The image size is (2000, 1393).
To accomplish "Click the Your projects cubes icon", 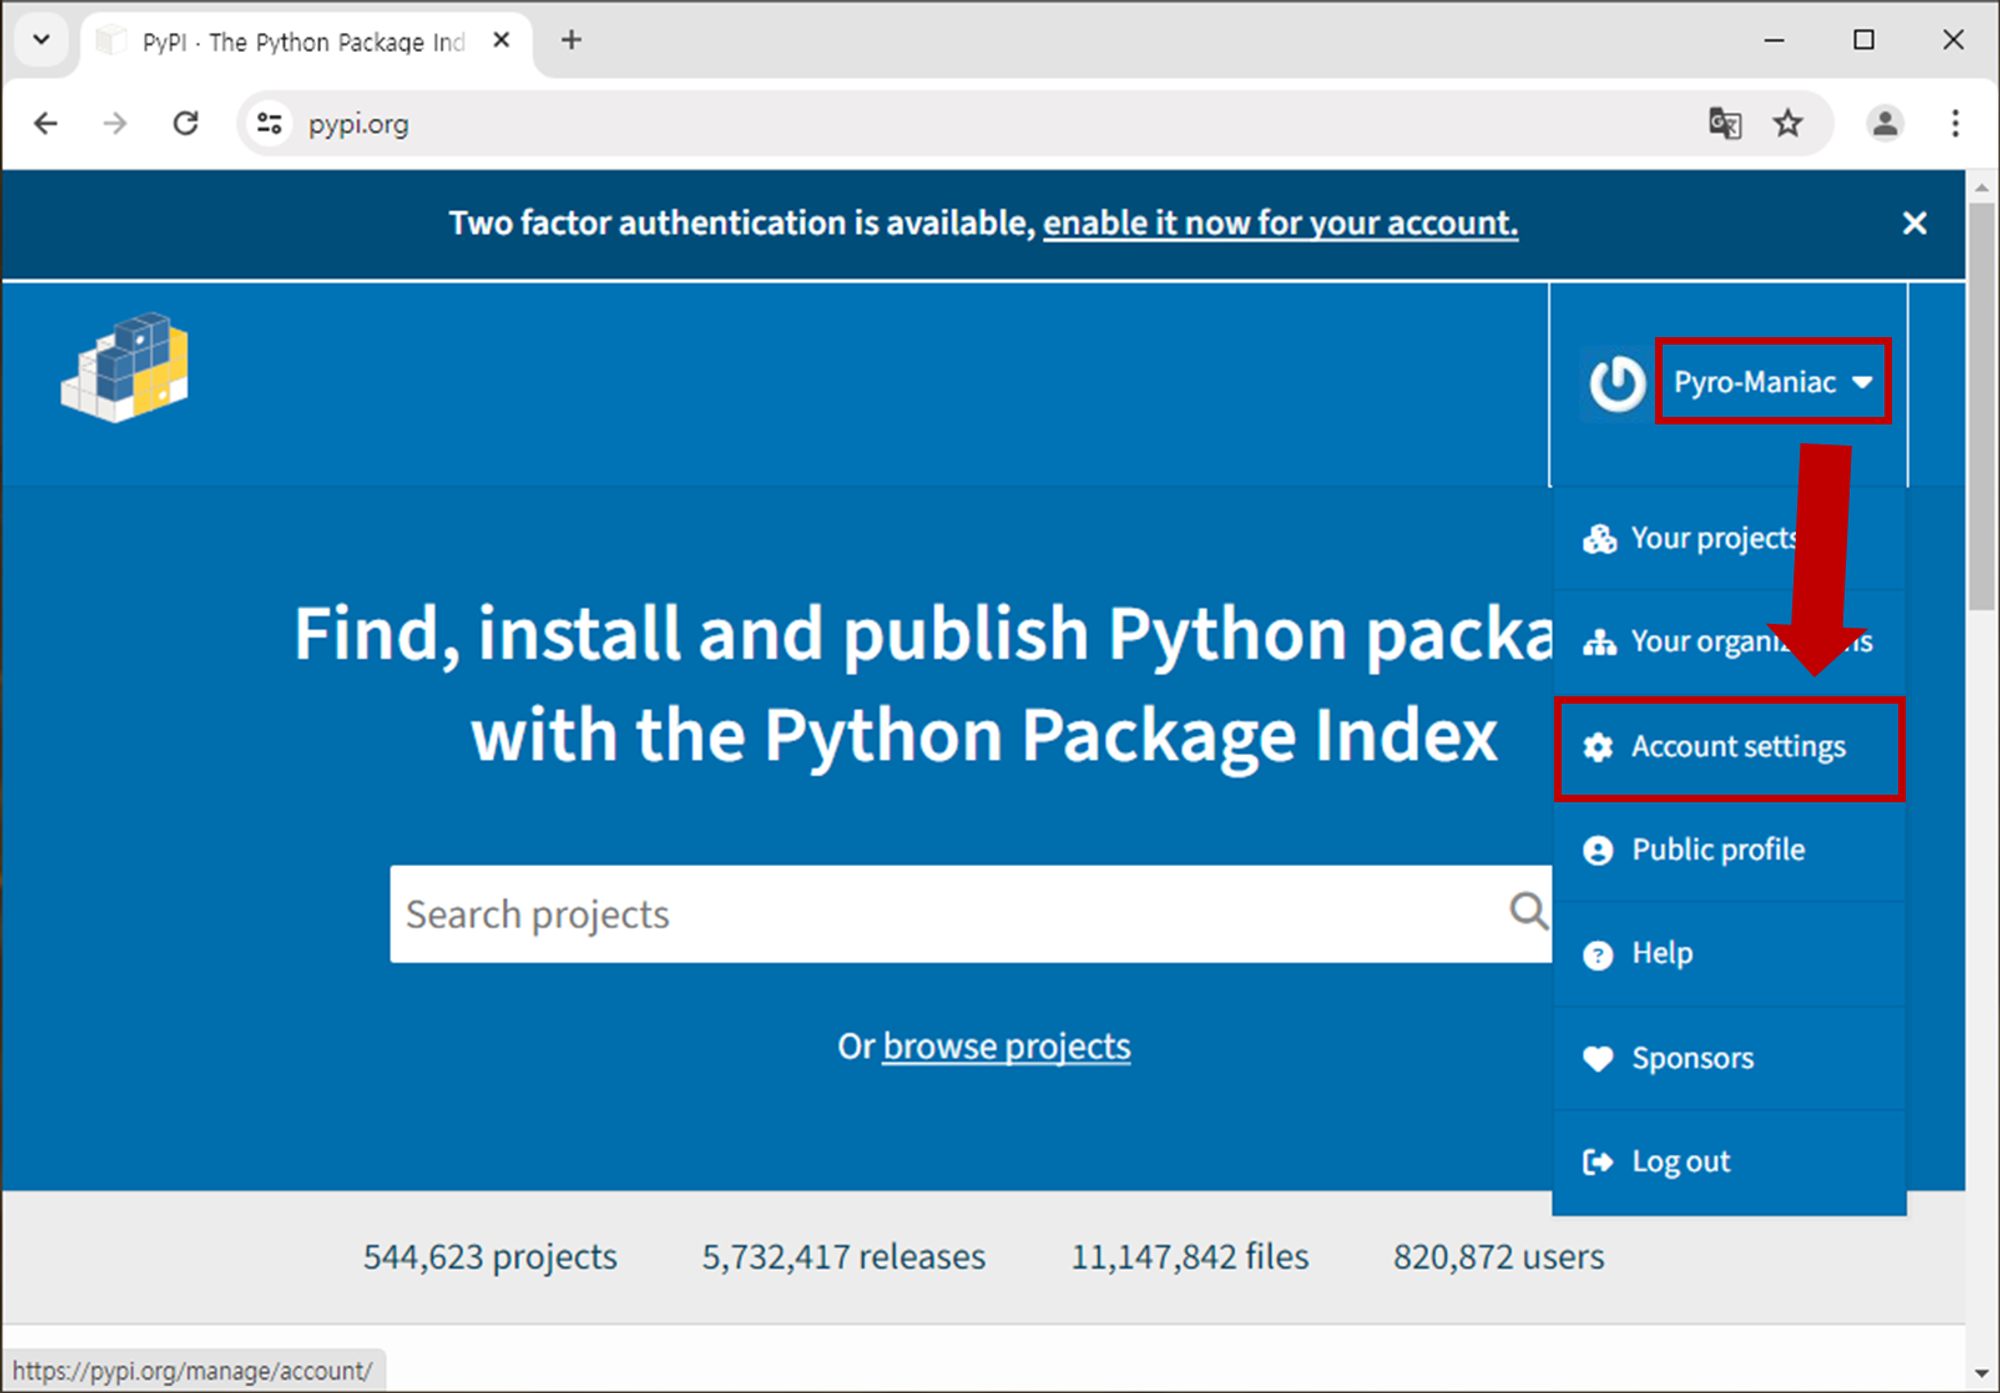I will tap(1599, 539).
